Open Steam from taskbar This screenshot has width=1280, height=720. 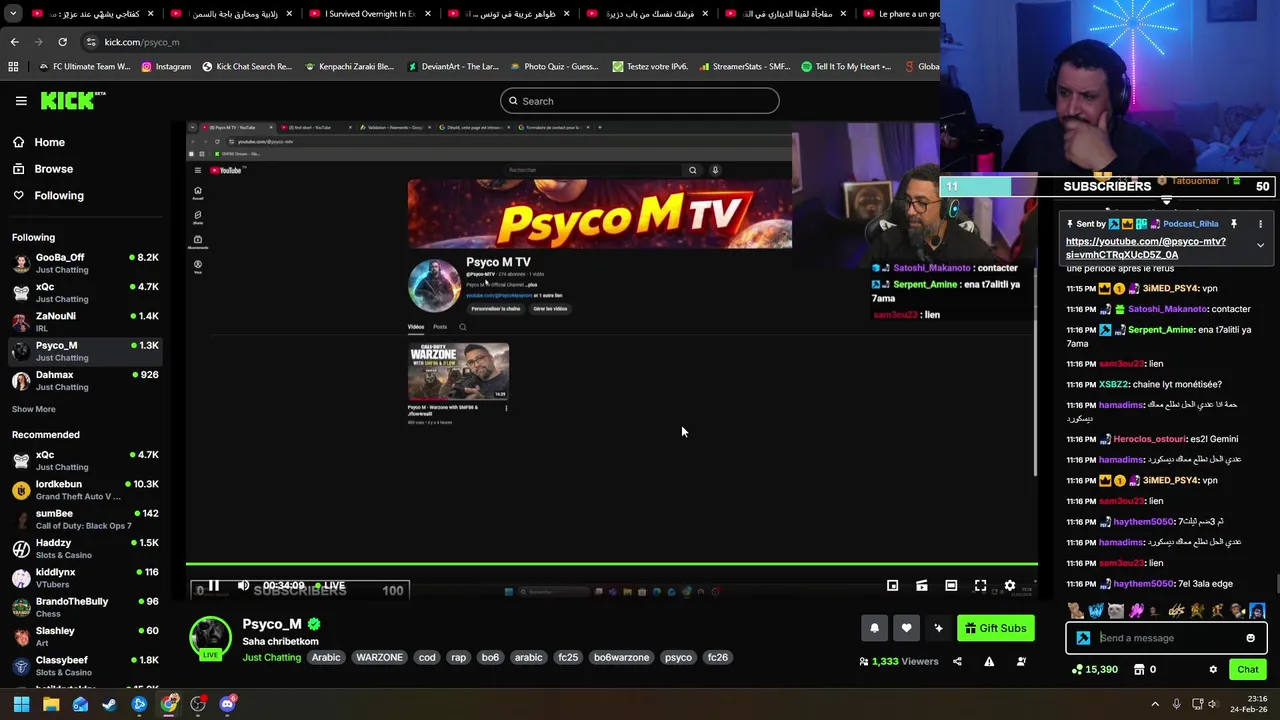click(x=110, y=704)
